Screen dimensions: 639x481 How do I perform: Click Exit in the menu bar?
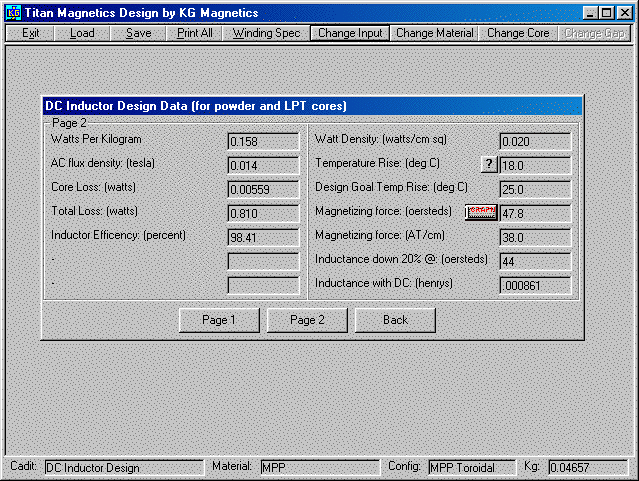pyautogui.click(x=31, y=33)
